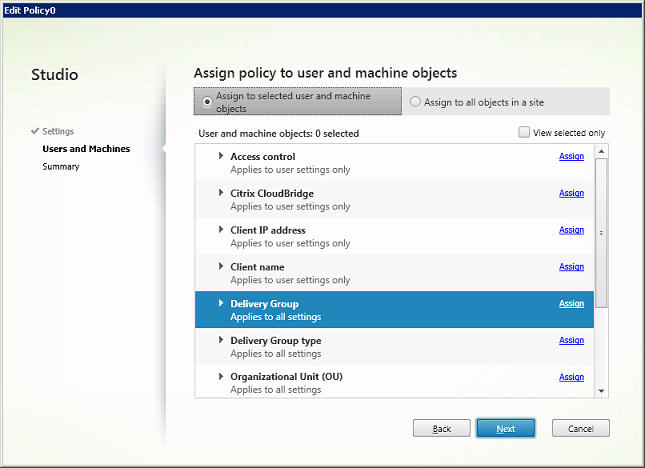Expand the Client name row arrow

(x=220, y=267)
